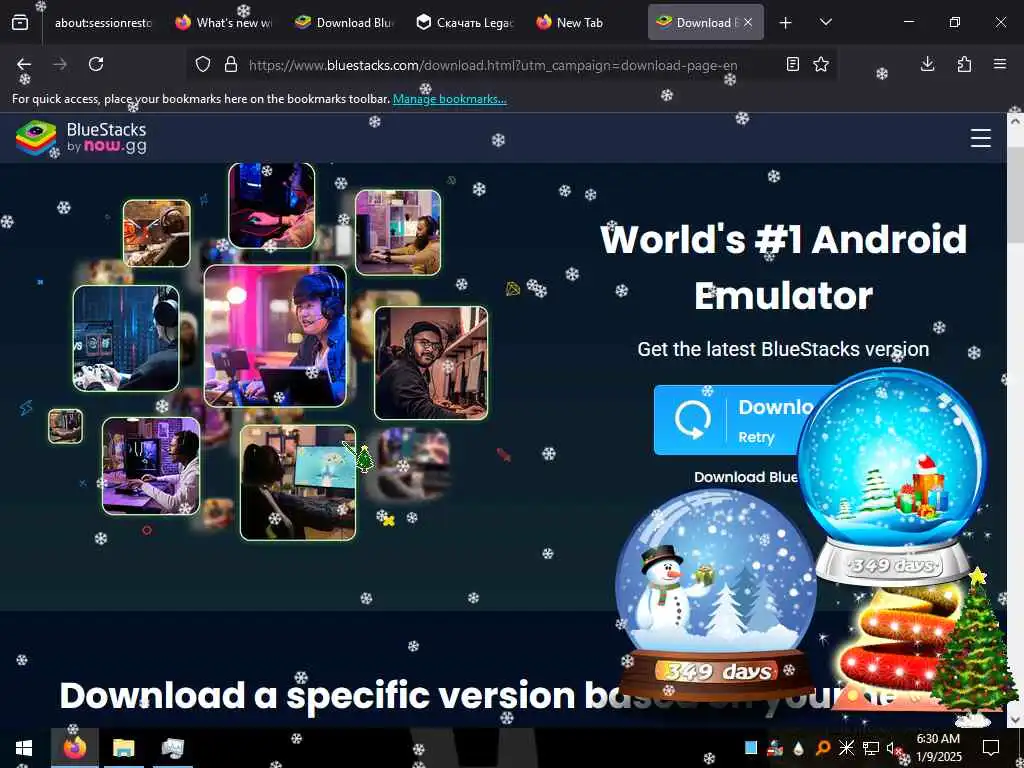Viewport: 1024px width, 768px height.
Task: Click the Firefox taskbar icon
Action: (74, 748)
